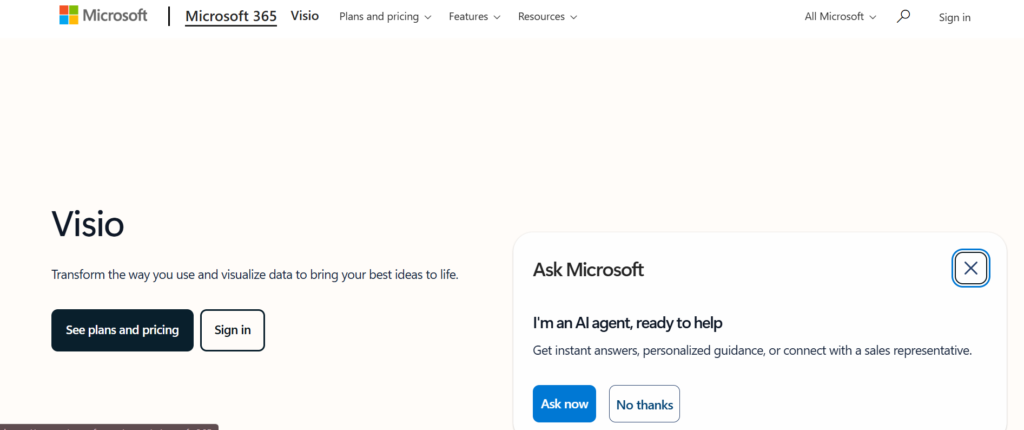The height and width of the screenshot is (430, 1024).
Task: Close the Ask Microsoft chat popup
Action: click(x=971, y=268)
